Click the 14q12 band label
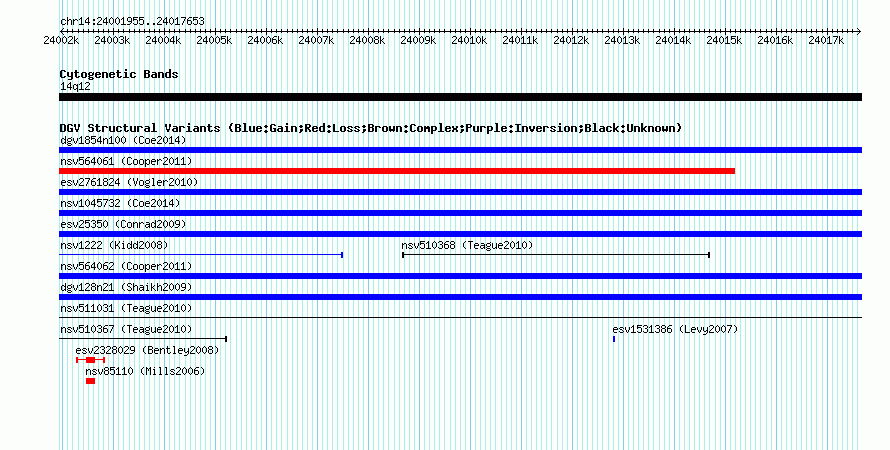 (75, 86)
